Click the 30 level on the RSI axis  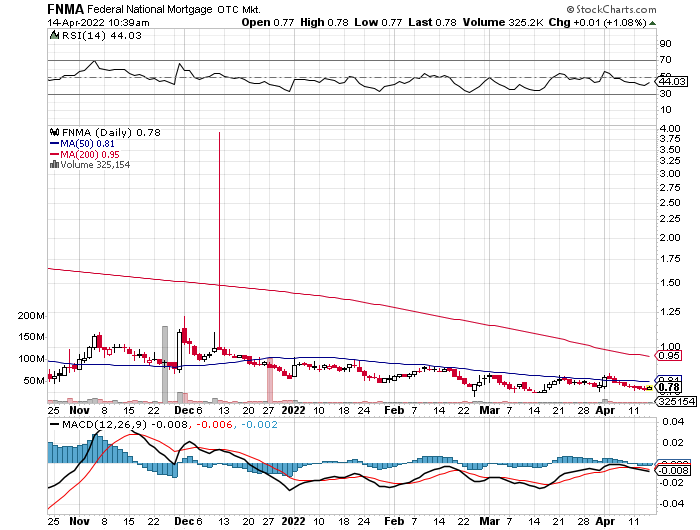pos(665,94)
